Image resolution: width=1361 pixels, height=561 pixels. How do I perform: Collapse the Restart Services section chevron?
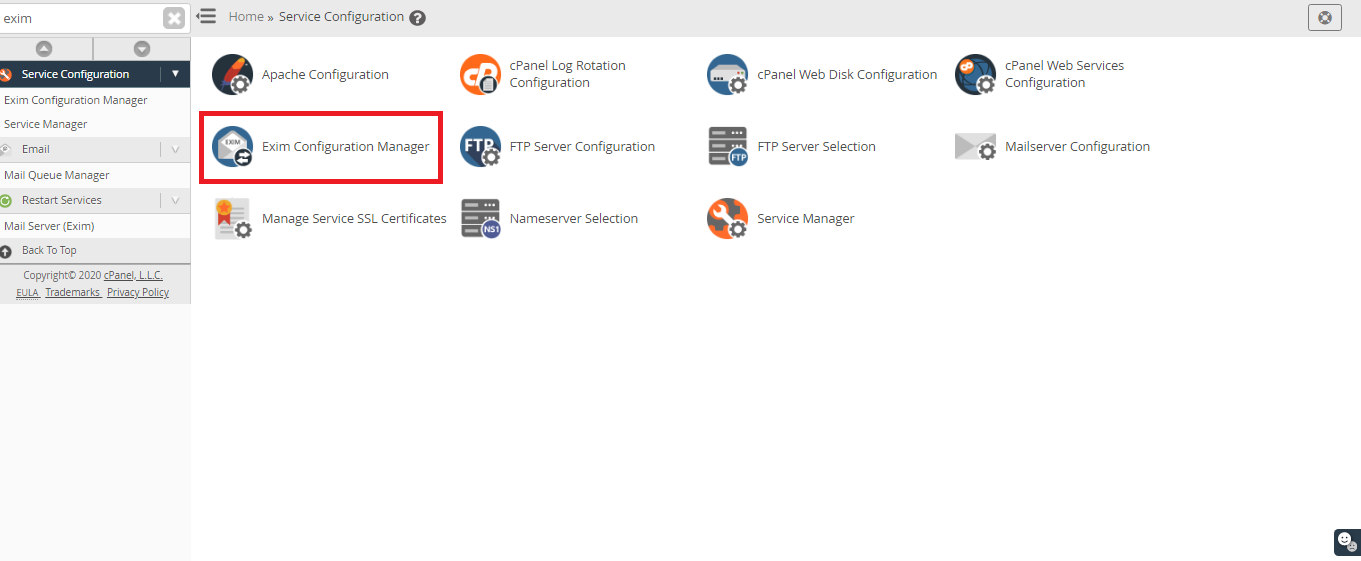click(175, 200)
